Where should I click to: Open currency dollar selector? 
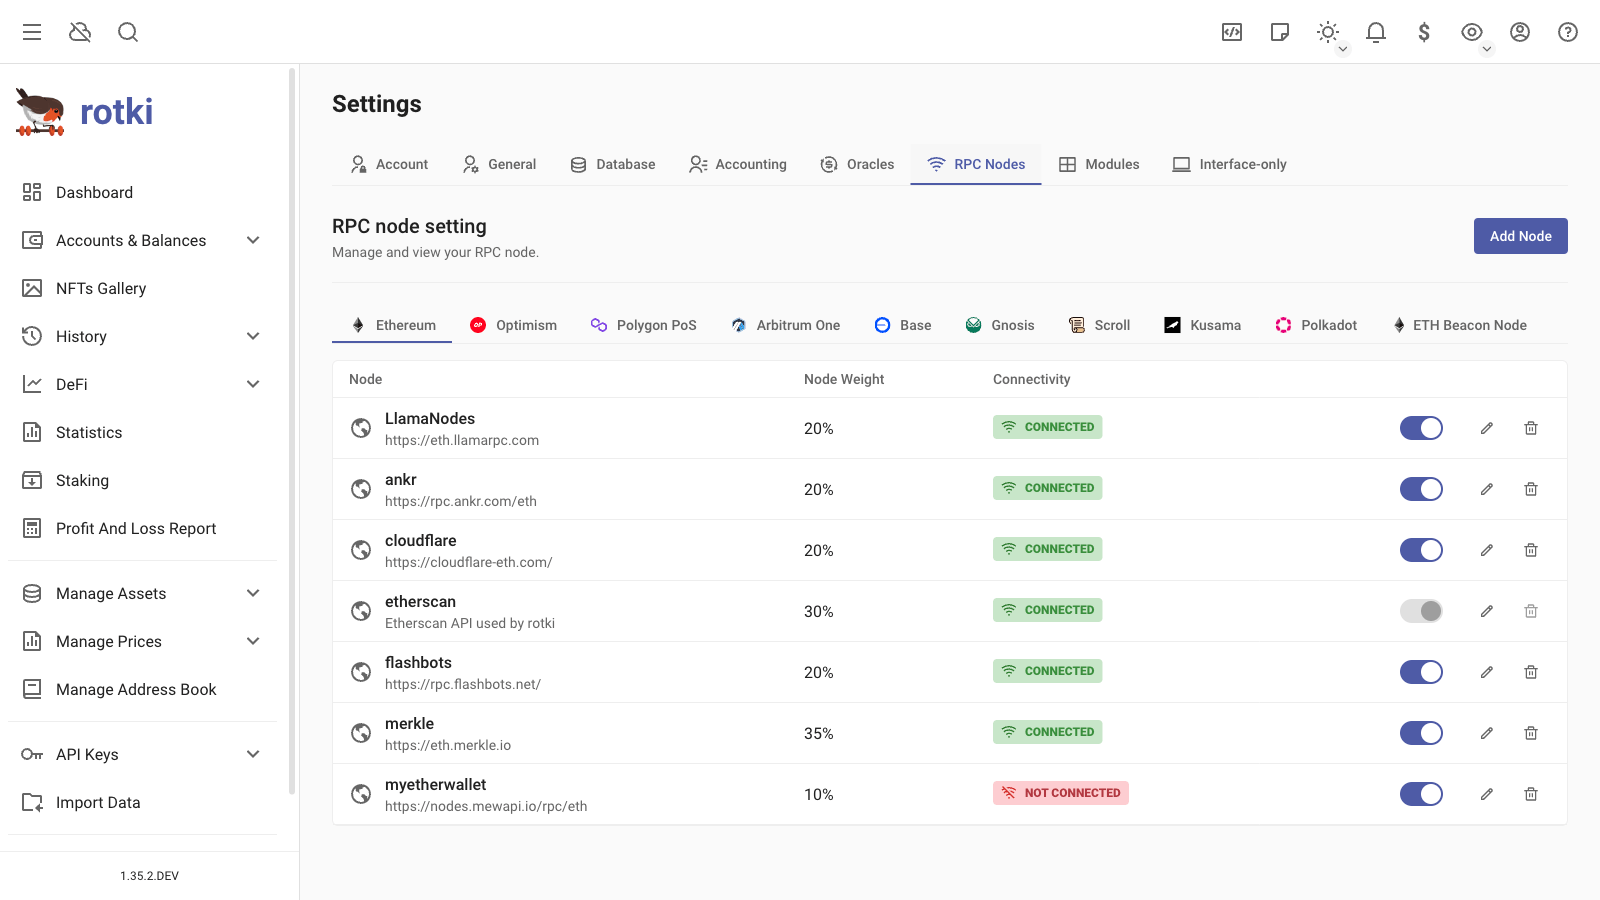1424,32
